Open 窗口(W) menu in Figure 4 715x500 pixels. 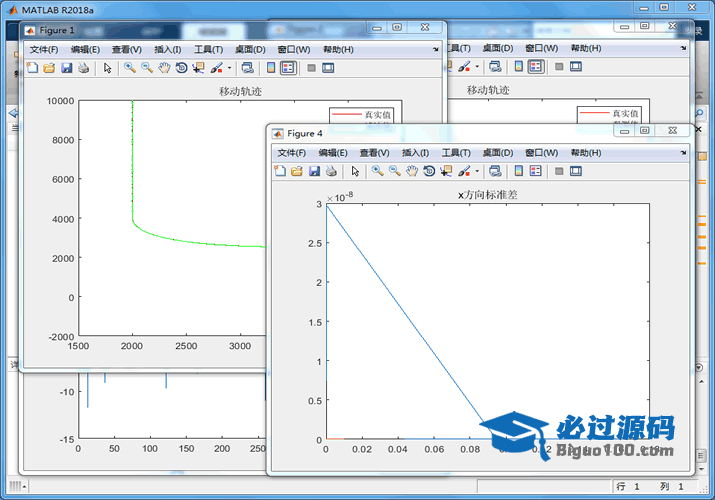pyautogui.click(x=542, y=153)
